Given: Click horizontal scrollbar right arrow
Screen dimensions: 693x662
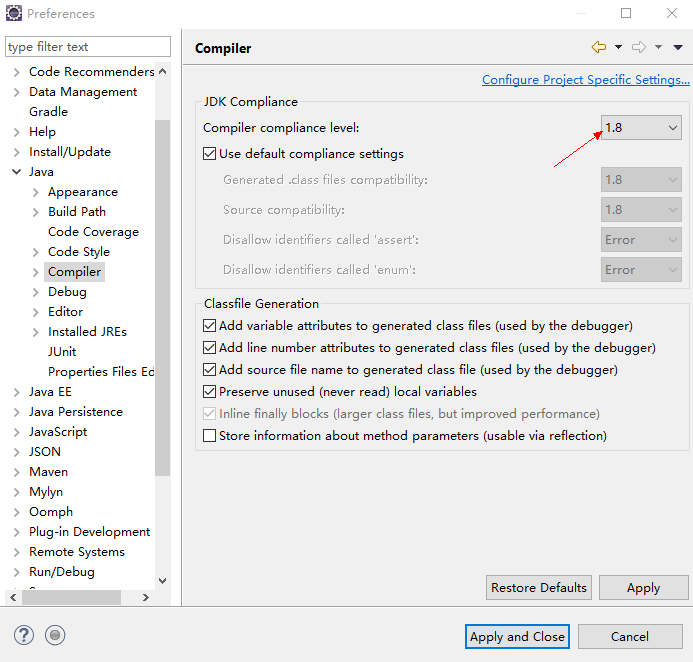Looking at the screenshot, I should pos(146,597).
